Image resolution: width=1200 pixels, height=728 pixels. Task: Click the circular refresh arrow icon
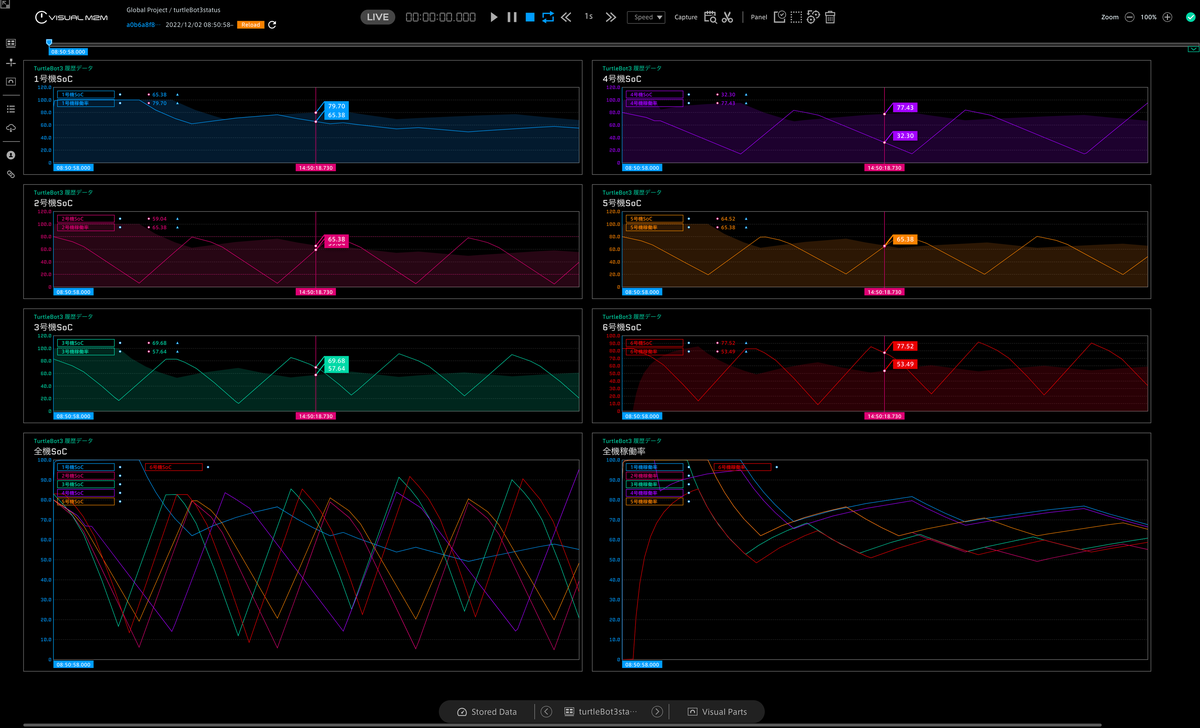272,24
